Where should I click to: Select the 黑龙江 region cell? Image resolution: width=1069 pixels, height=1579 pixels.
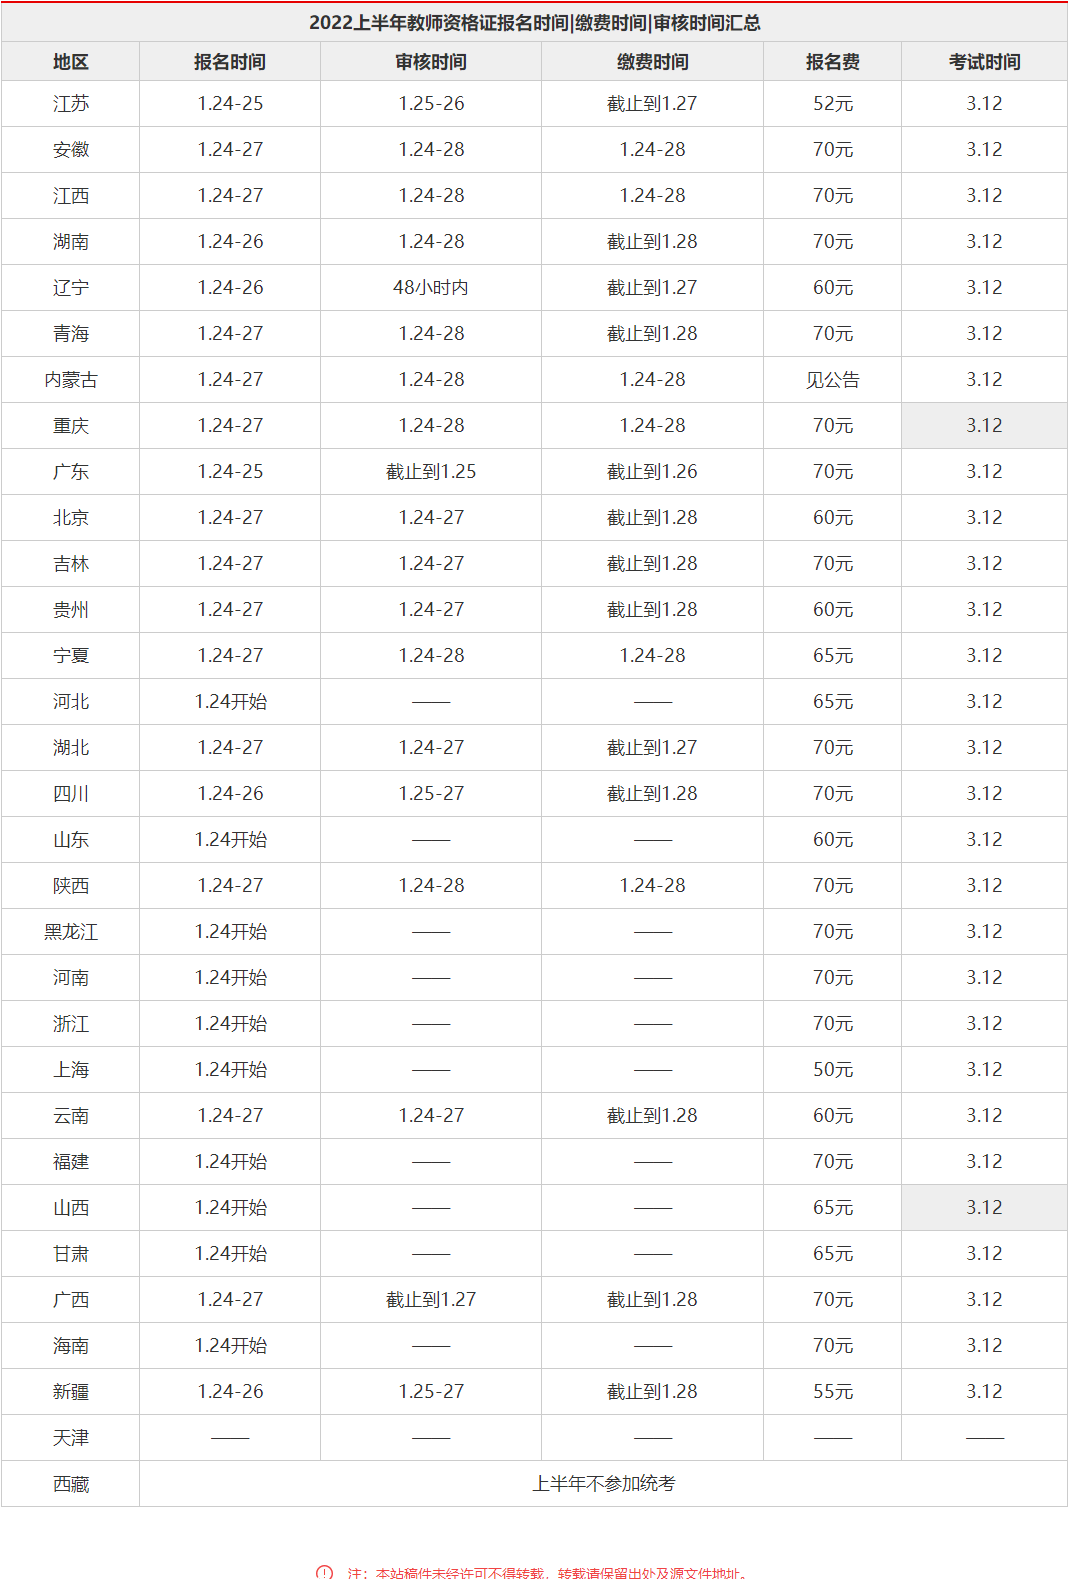[x=71, y=932]
